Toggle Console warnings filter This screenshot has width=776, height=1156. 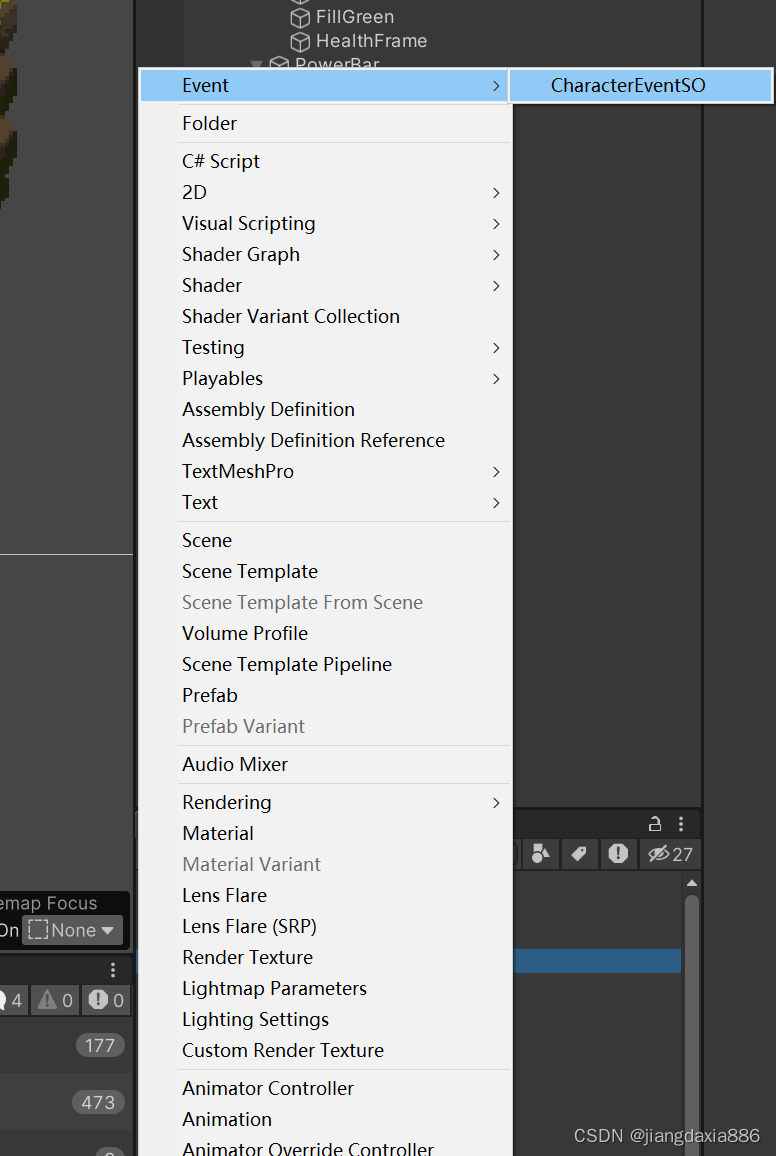[x=55, y=1000]
